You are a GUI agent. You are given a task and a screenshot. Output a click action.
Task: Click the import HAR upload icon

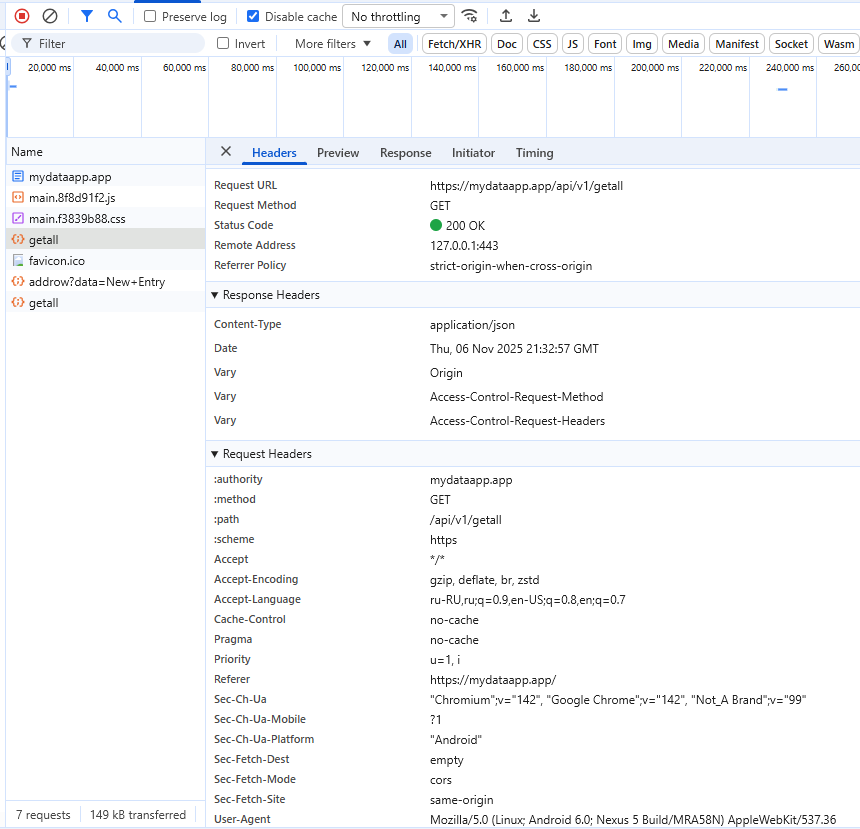click(x=506, y=16)
